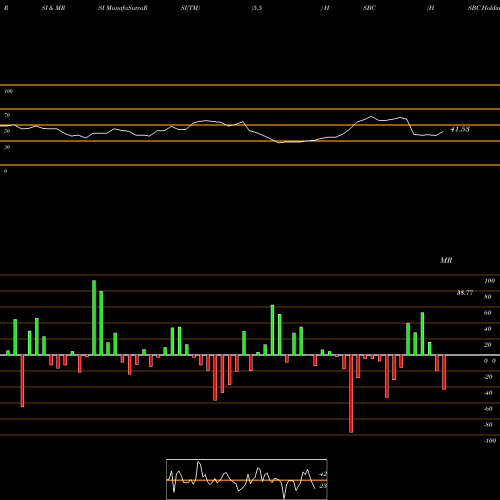Image resolution: width=500 pixels, height=500 pixels.
Task: Click the last red MR bar at right
Action: click(444, 372)
